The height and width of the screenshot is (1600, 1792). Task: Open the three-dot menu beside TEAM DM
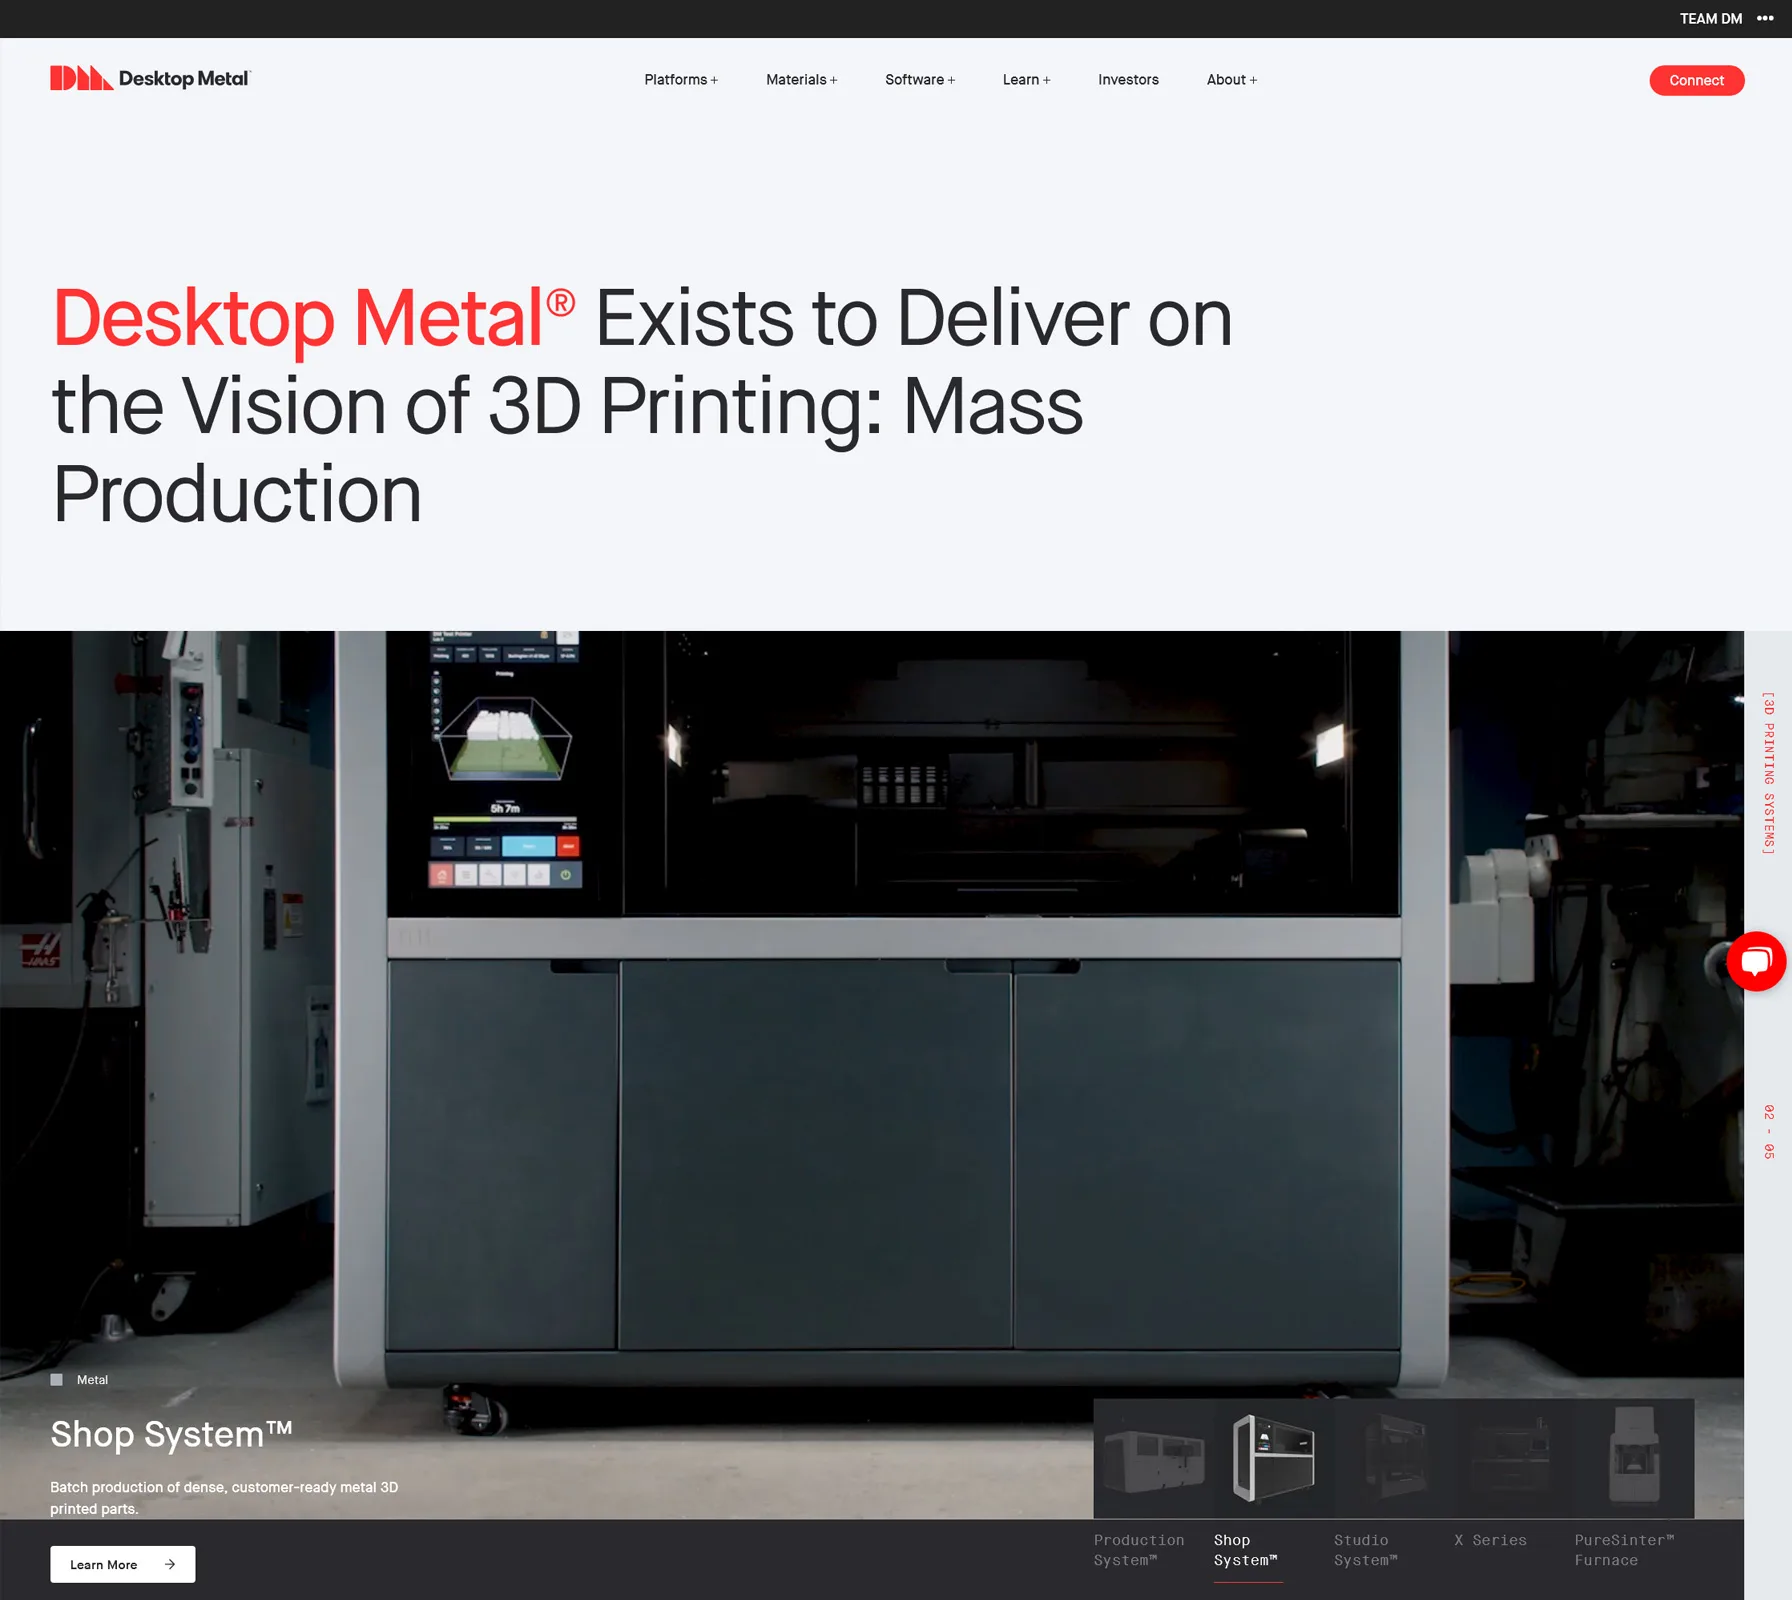[x=1765, y=18]
